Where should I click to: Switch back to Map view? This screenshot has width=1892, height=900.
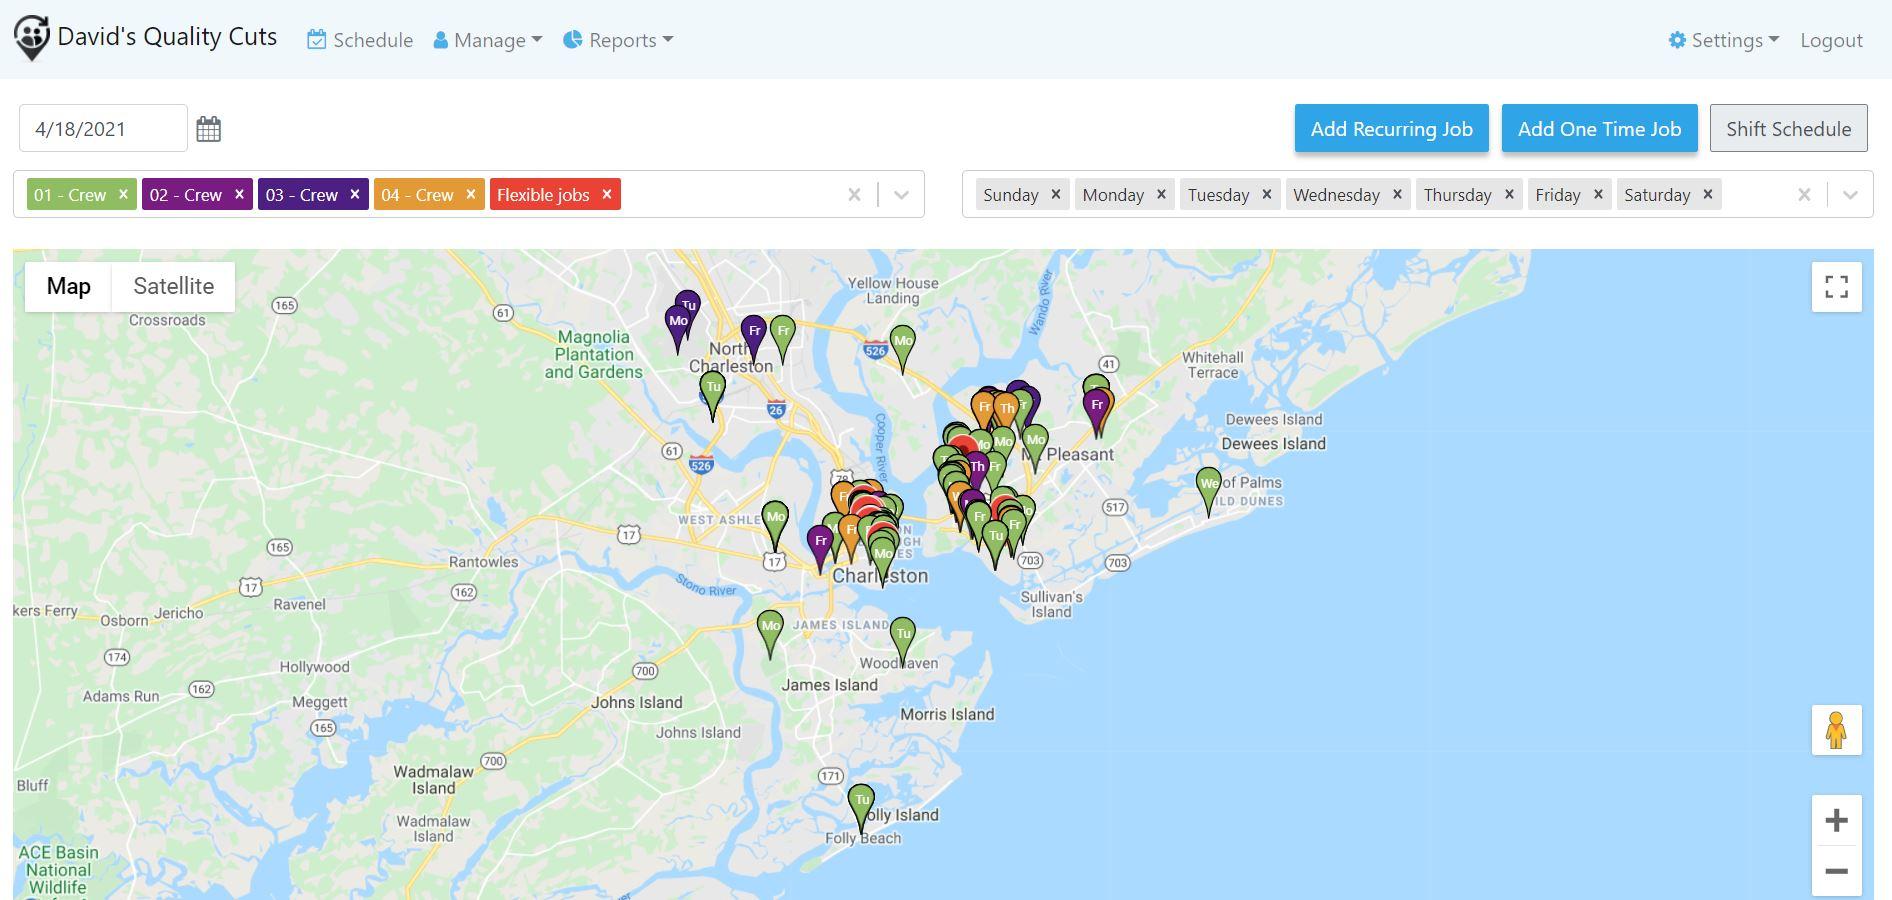tap(68, 286)
